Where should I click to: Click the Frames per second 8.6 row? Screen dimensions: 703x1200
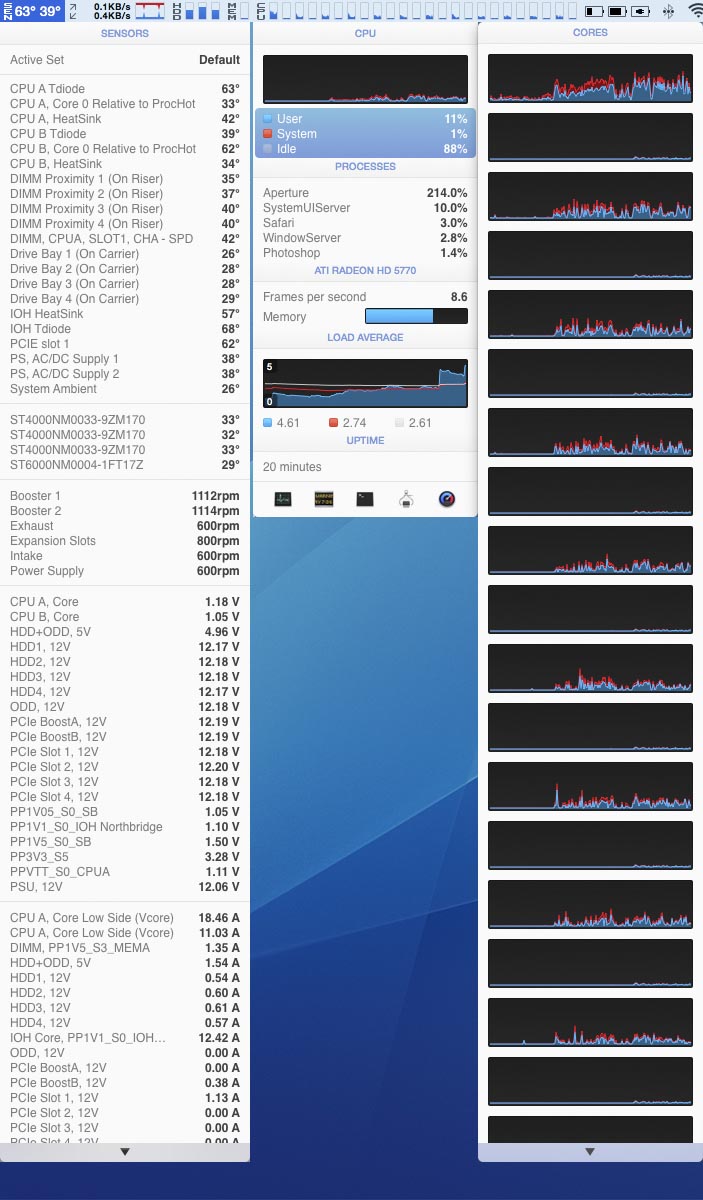[365, 297]
